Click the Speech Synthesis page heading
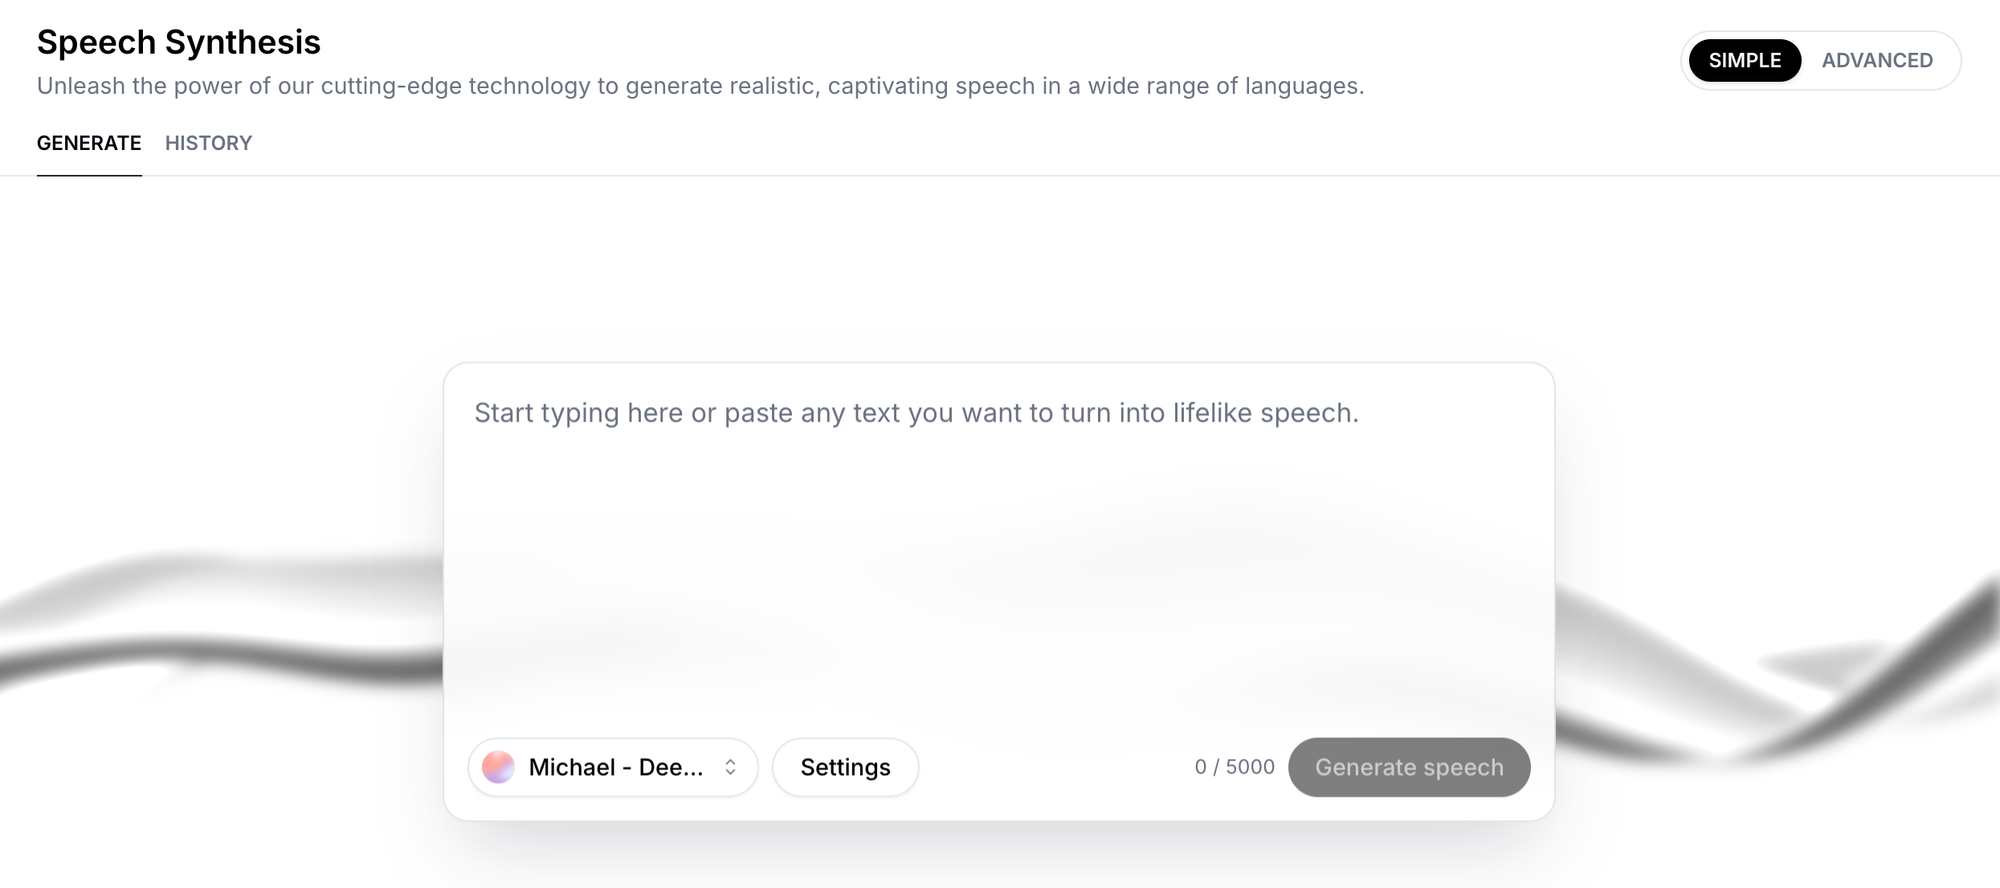Screen dimensions: 2000x888 [x=178, y=42]
